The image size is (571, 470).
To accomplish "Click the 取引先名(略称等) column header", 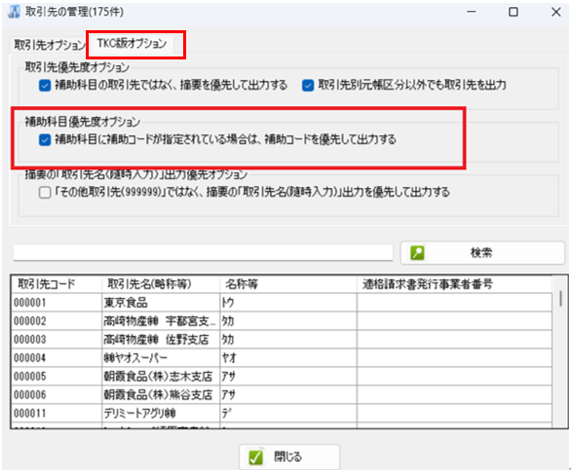I will click(161, 284).
